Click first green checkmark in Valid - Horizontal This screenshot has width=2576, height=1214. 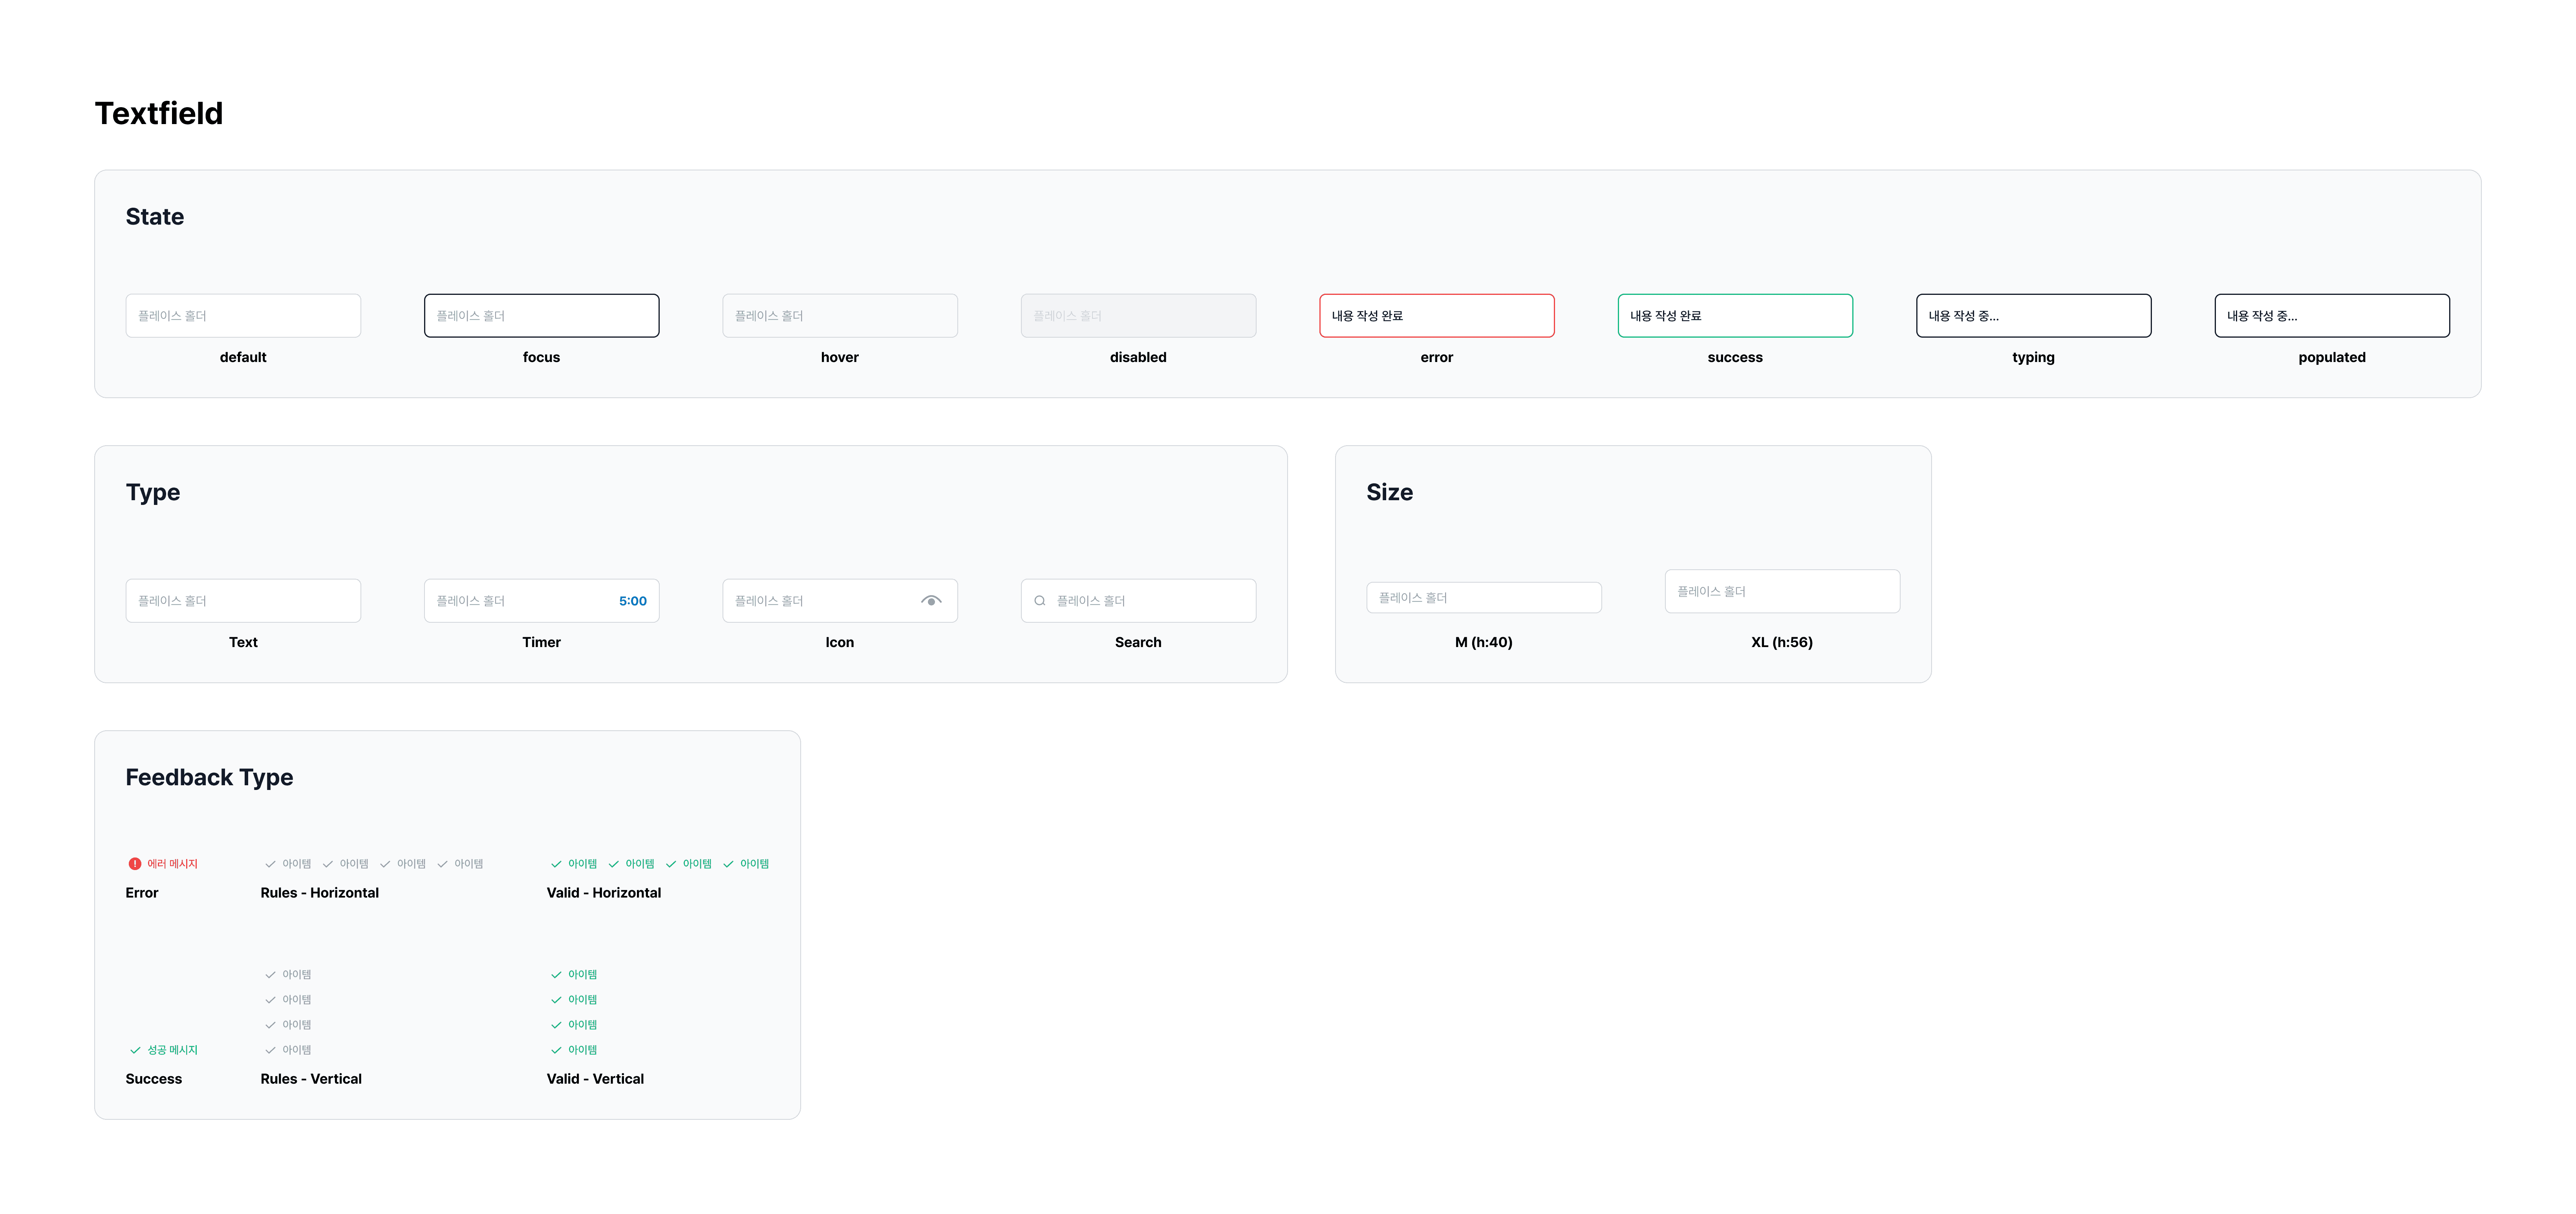(556, 864)
